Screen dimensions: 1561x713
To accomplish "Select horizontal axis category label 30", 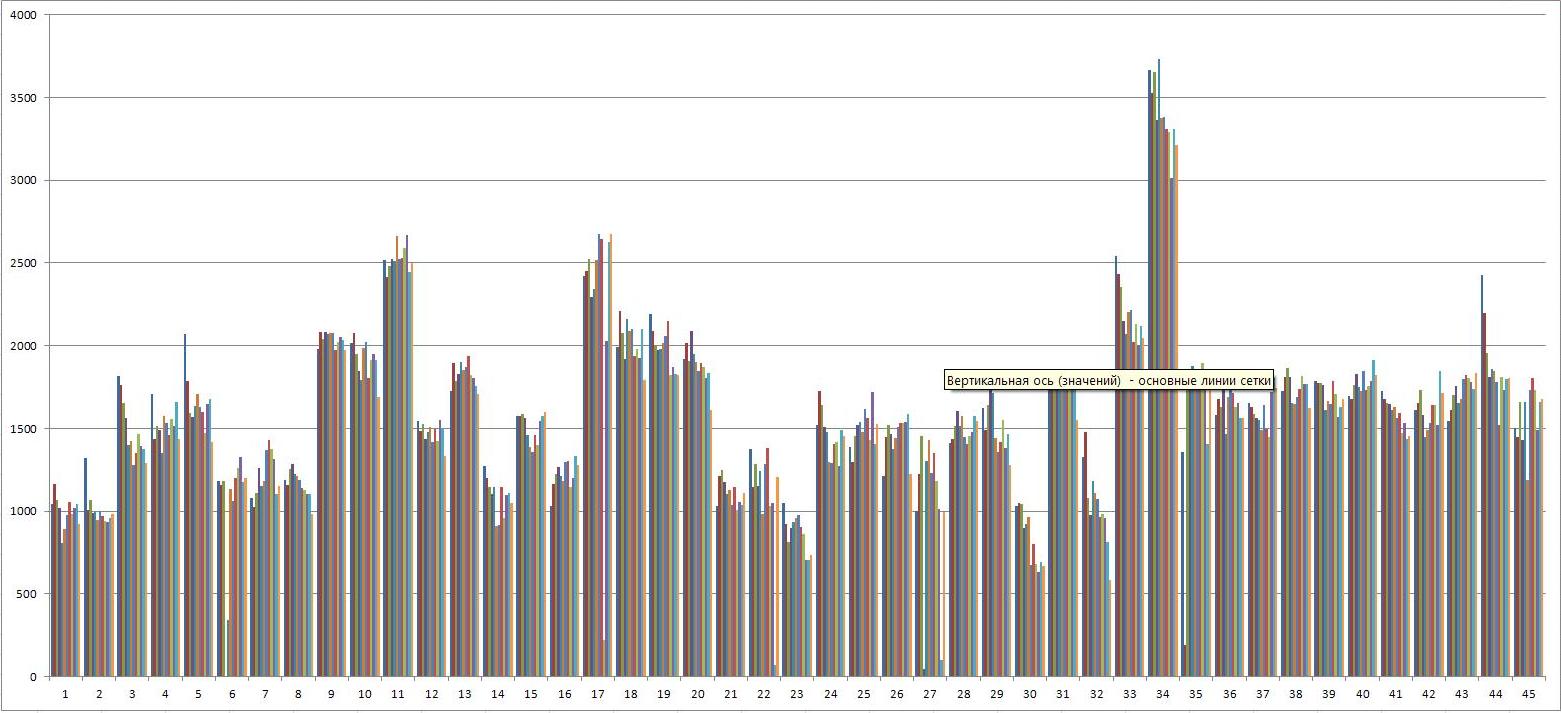I will click(x=1030, y=694).
